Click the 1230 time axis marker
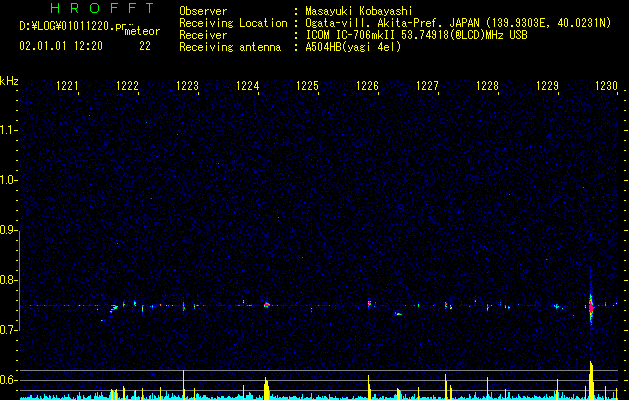This screenshot has height=400, width=629. tap(606, 86)
